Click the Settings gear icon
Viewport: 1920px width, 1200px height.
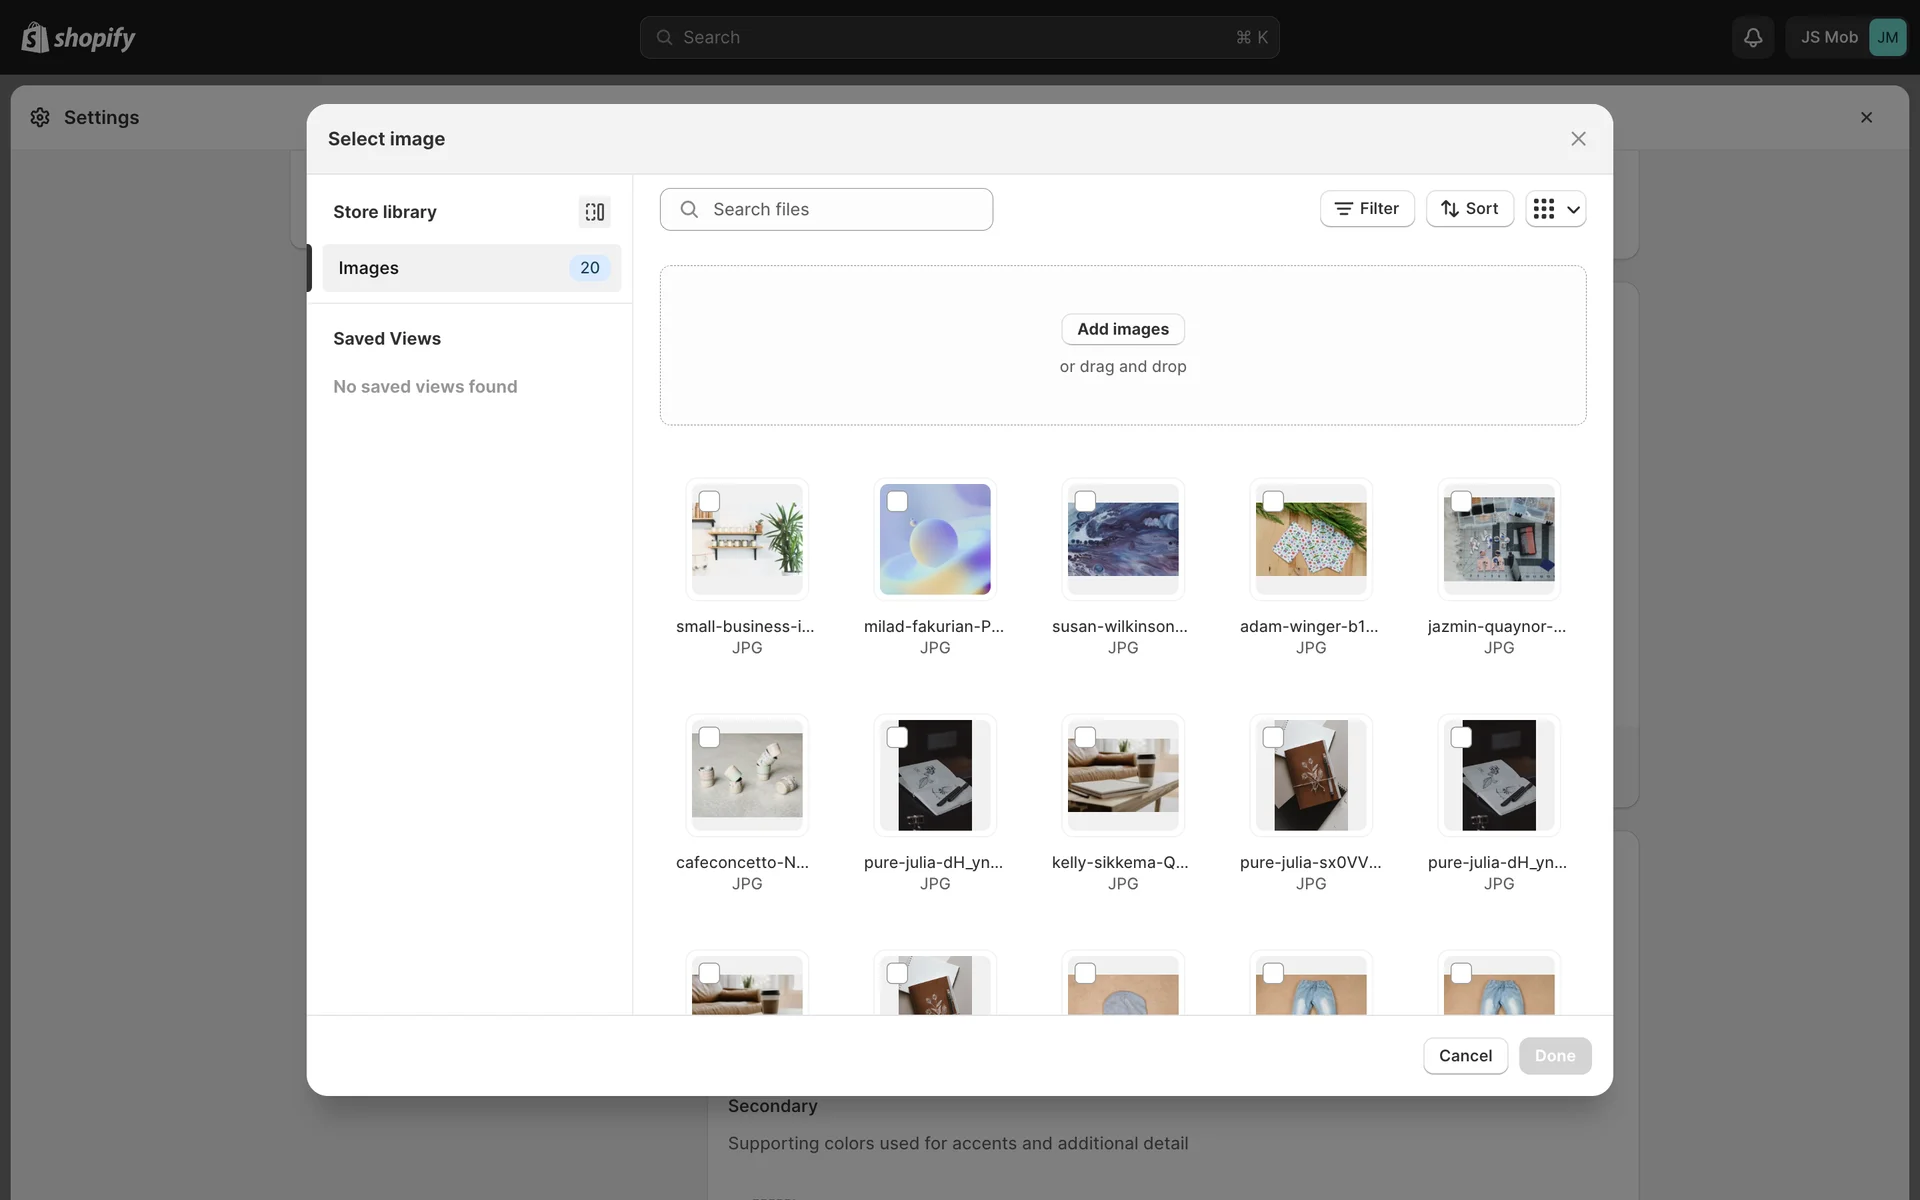tap(40, 117)
